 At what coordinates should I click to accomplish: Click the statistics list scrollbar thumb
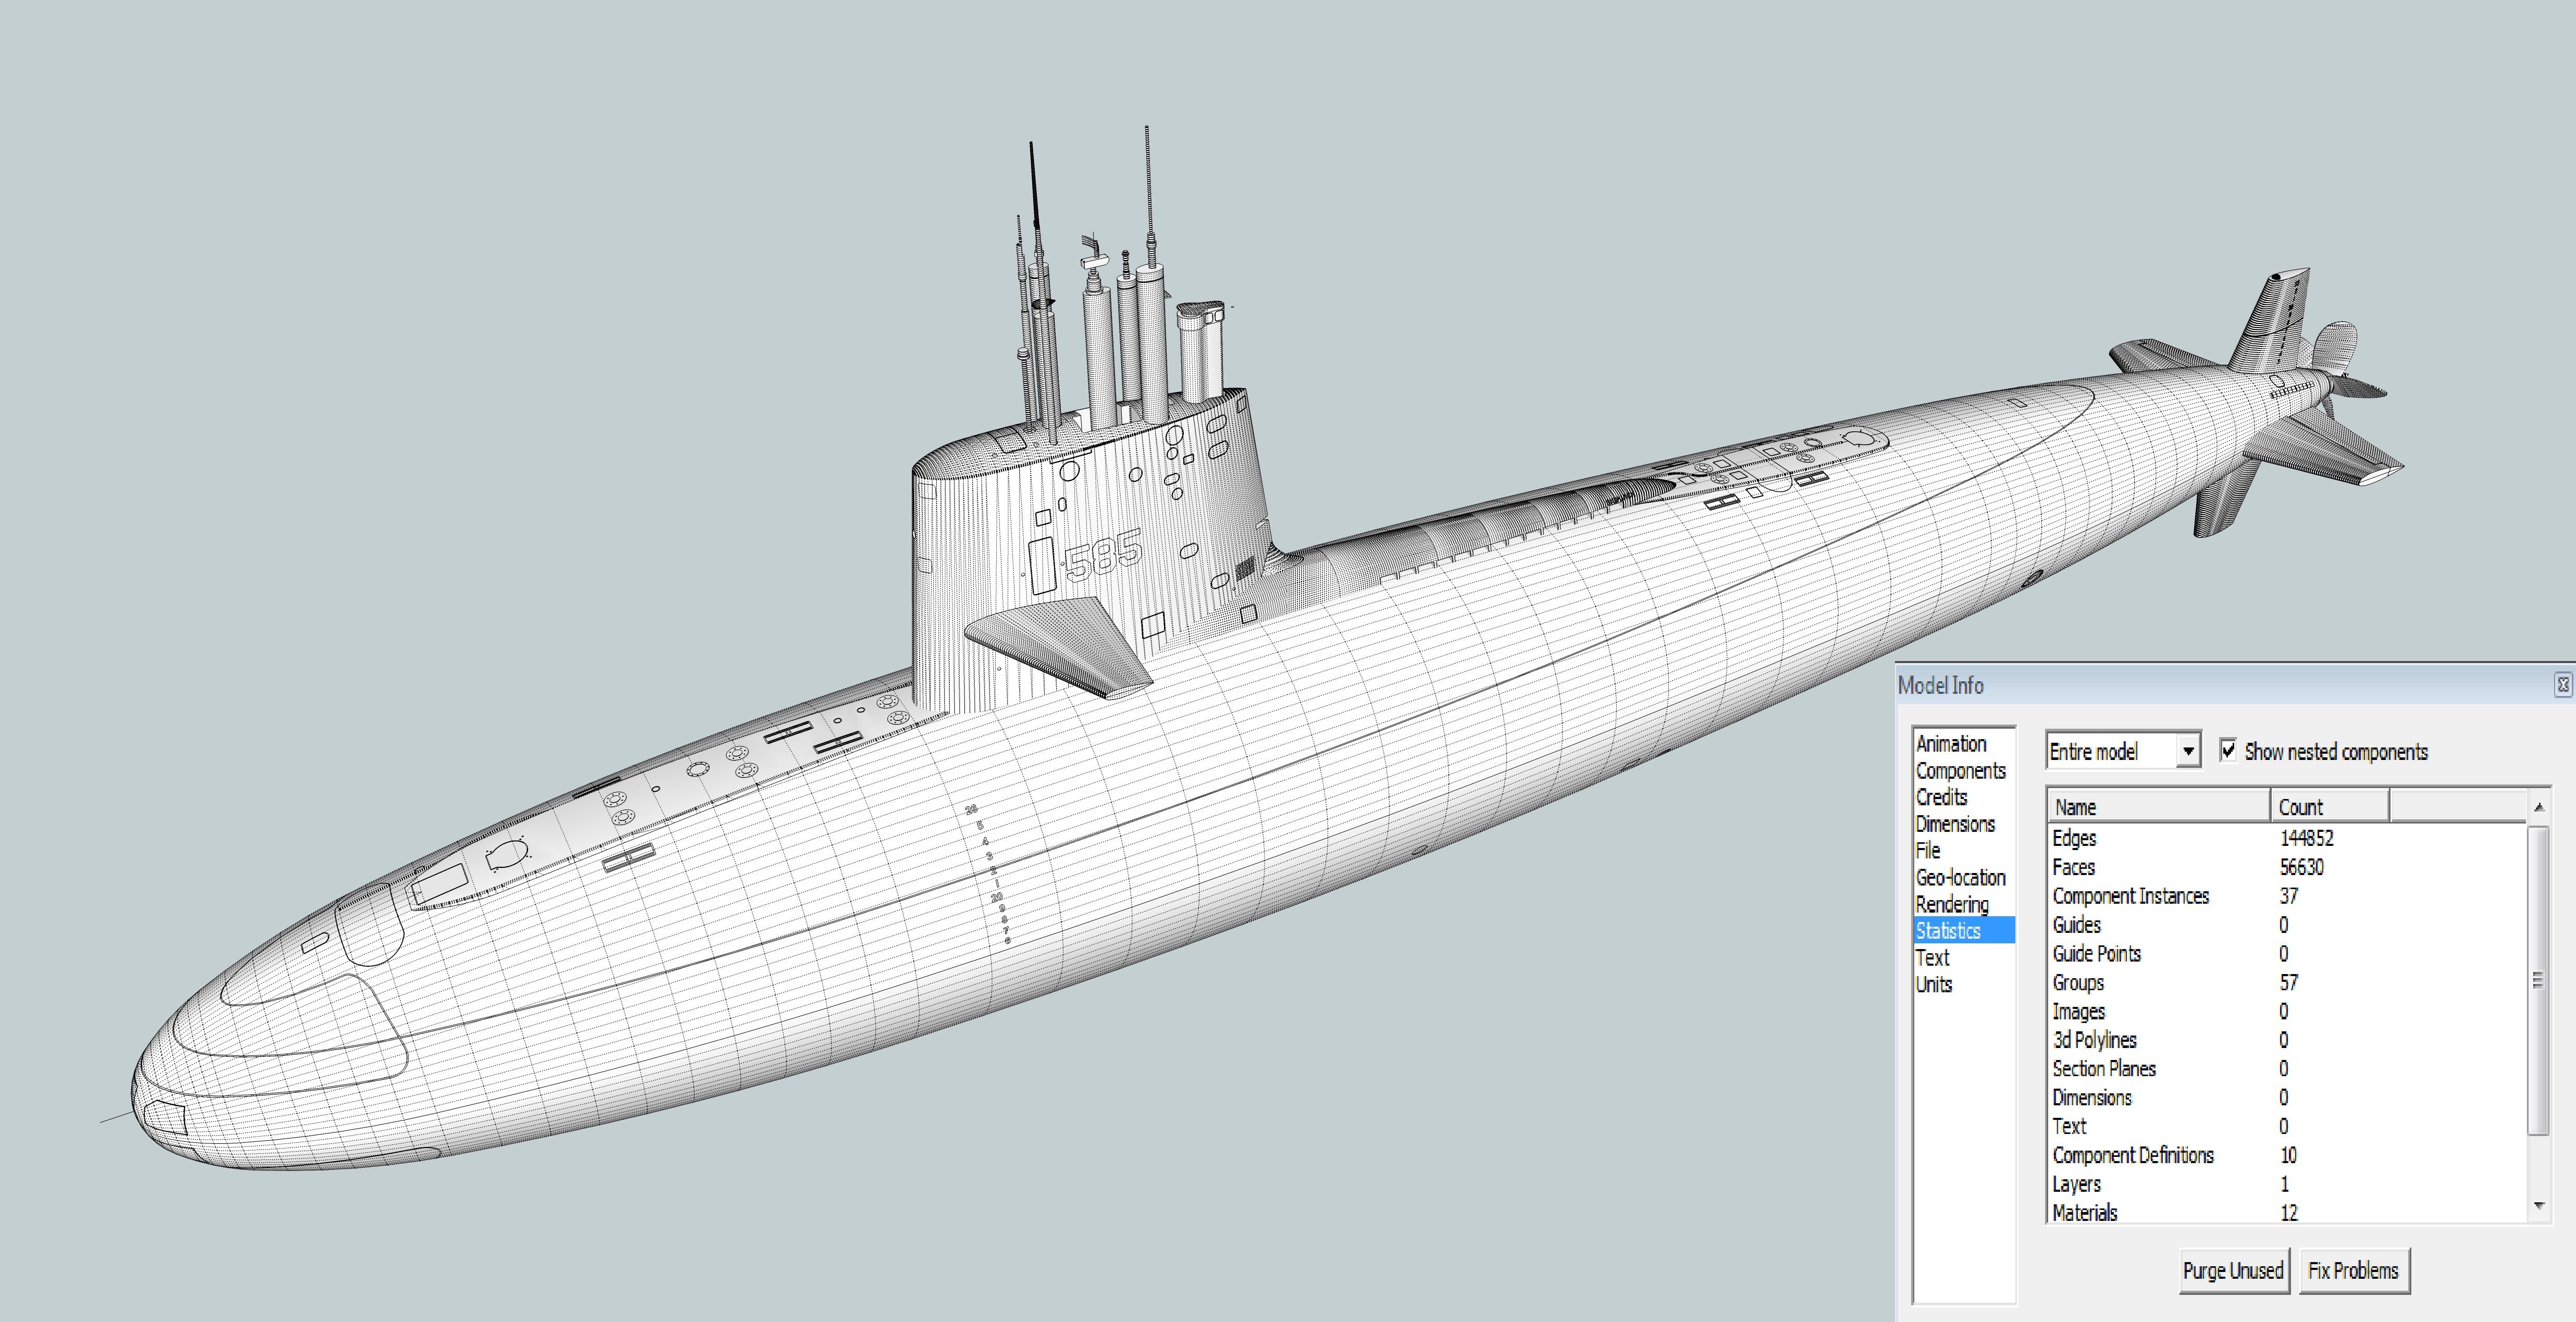pyautogui.click(x=2537, y=980)
